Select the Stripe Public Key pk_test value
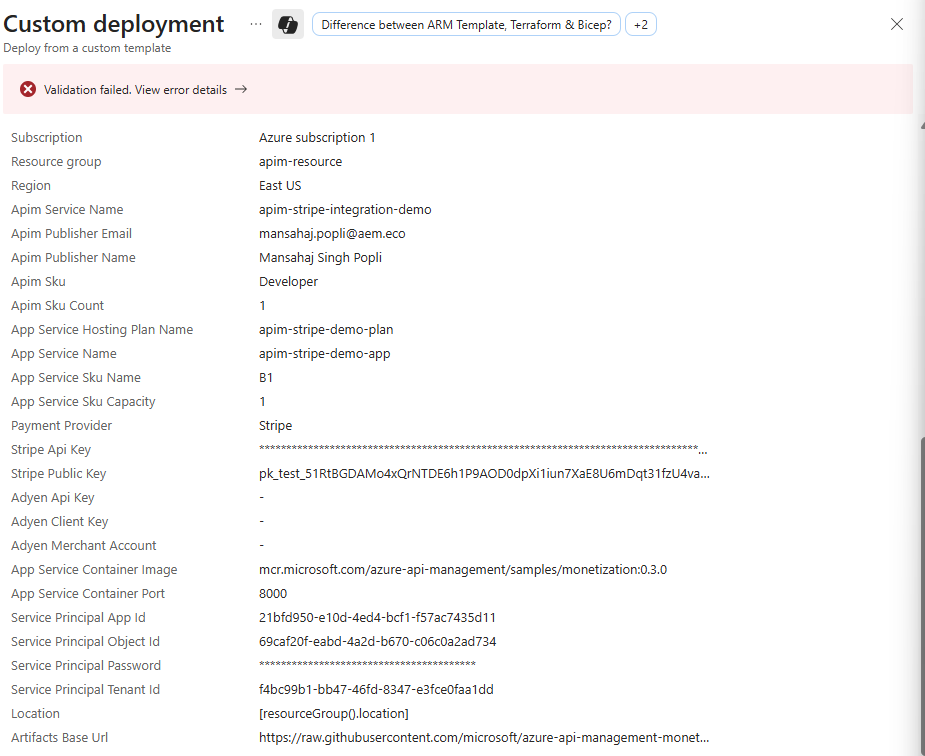925x756 pixels. tap(484, 474)
